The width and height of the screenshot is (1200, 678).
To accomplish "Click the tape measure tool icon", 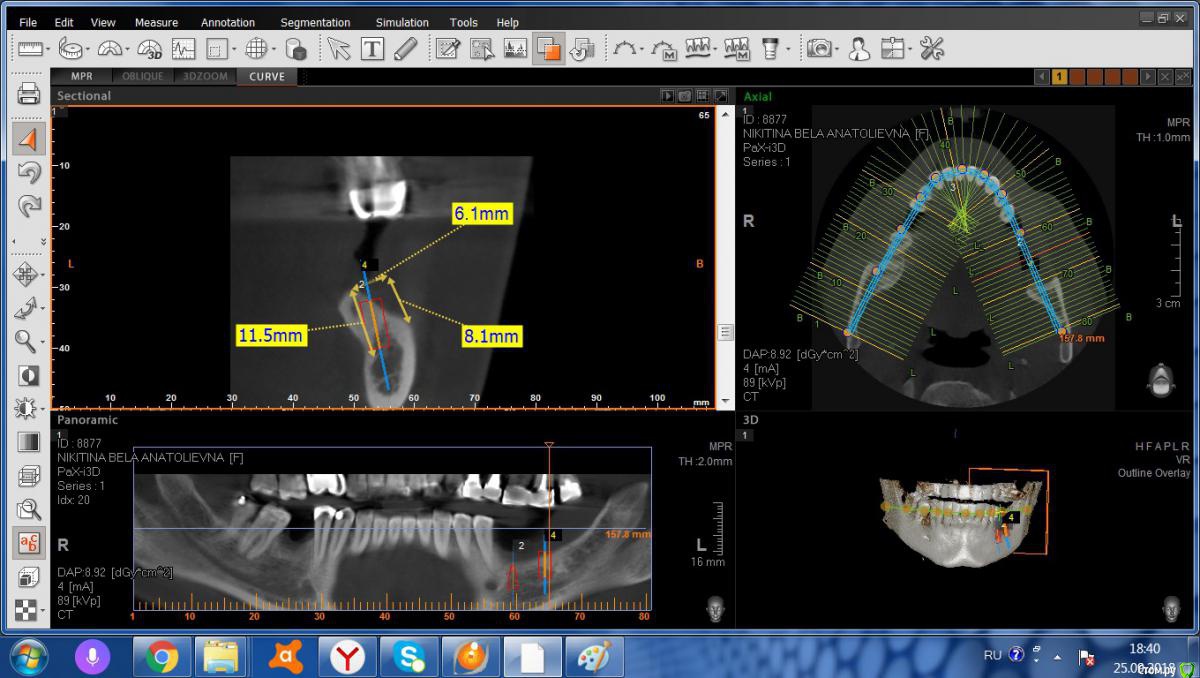I will [x=70, y=48].
